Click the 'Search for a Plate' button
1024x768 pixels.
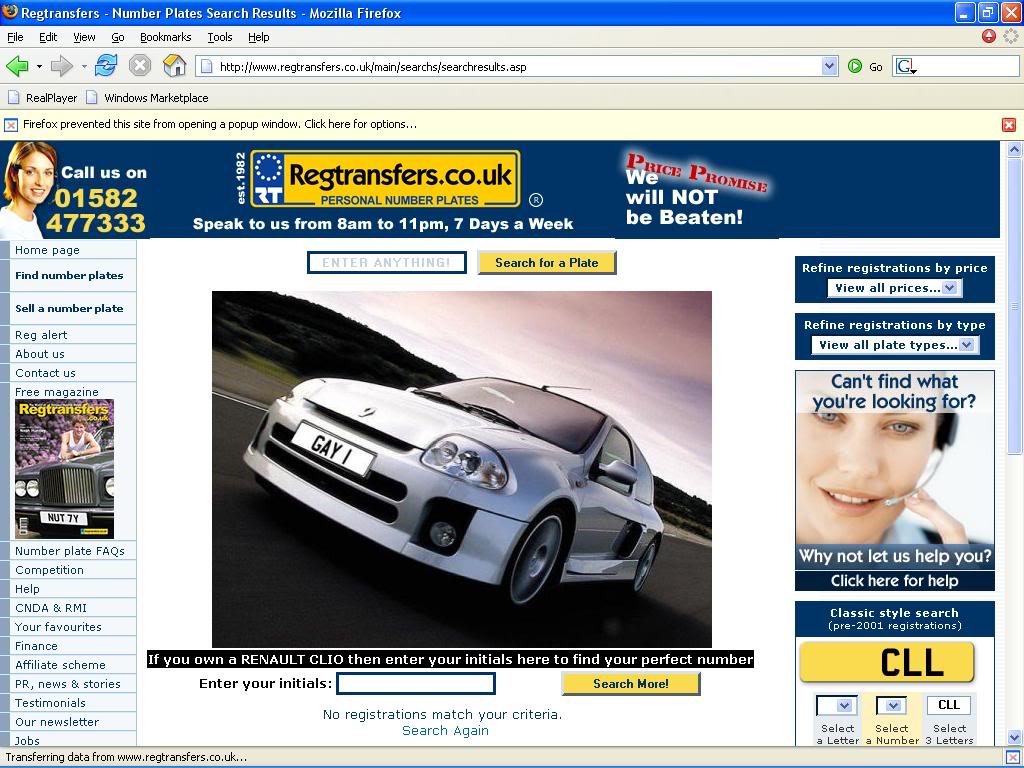click(x=546, y=263)
